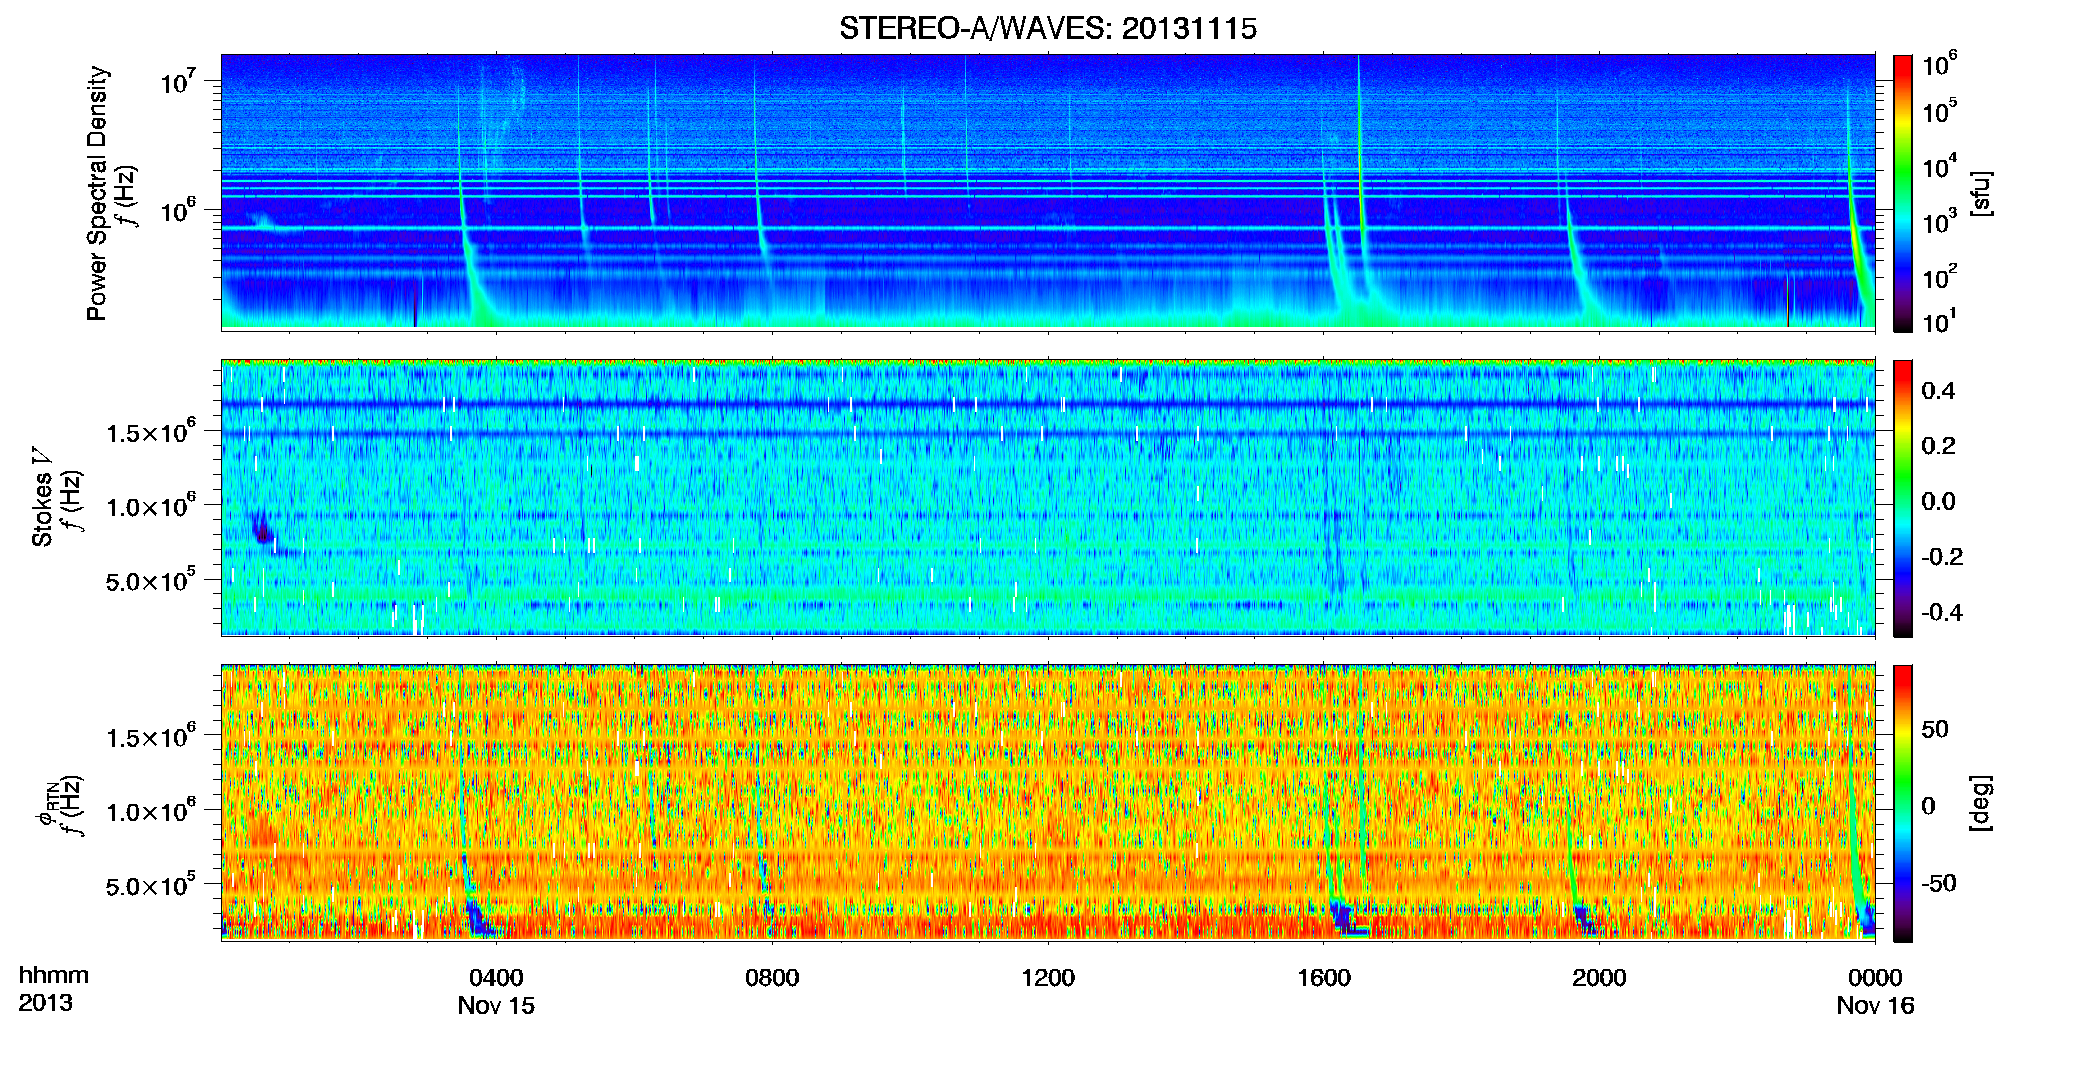Image resolution: width=2096 pixels, height=1080 pixels.
Task: Click the 10^6 frequency tick in top panel
Action: (x=178, y=210)
